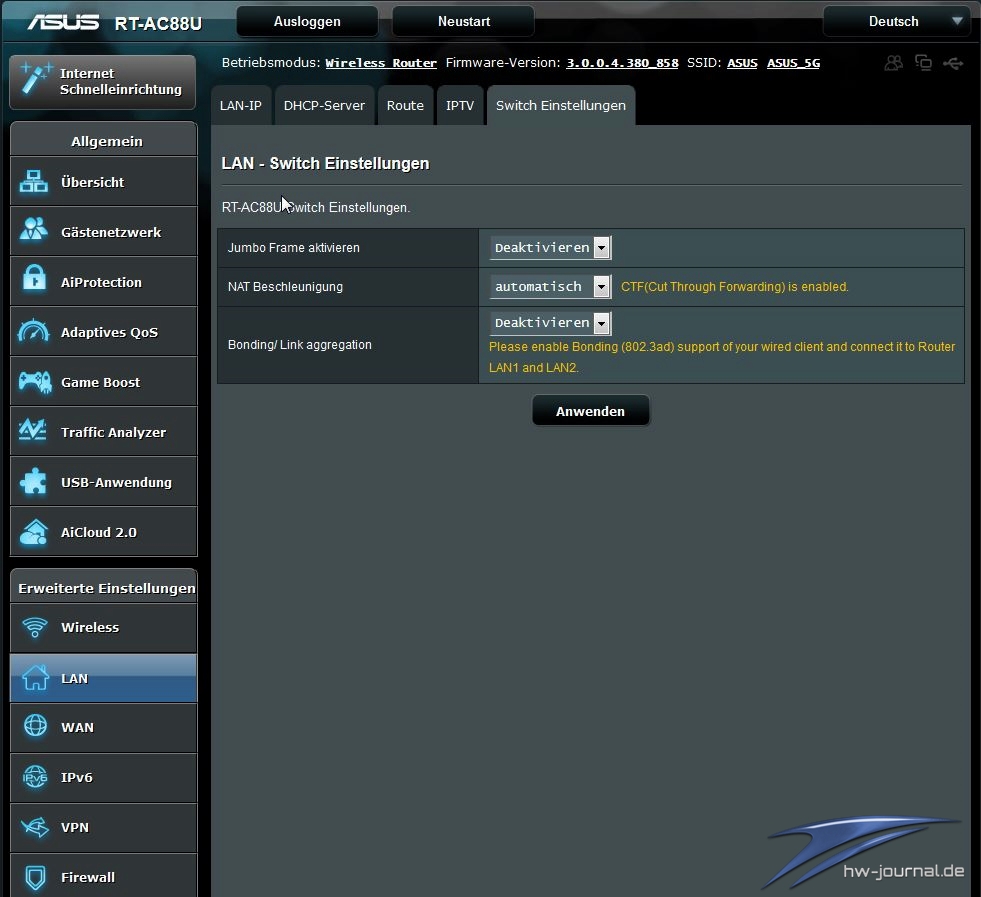Open the Bonding/Link aggregation dropdown

point(551,323)
